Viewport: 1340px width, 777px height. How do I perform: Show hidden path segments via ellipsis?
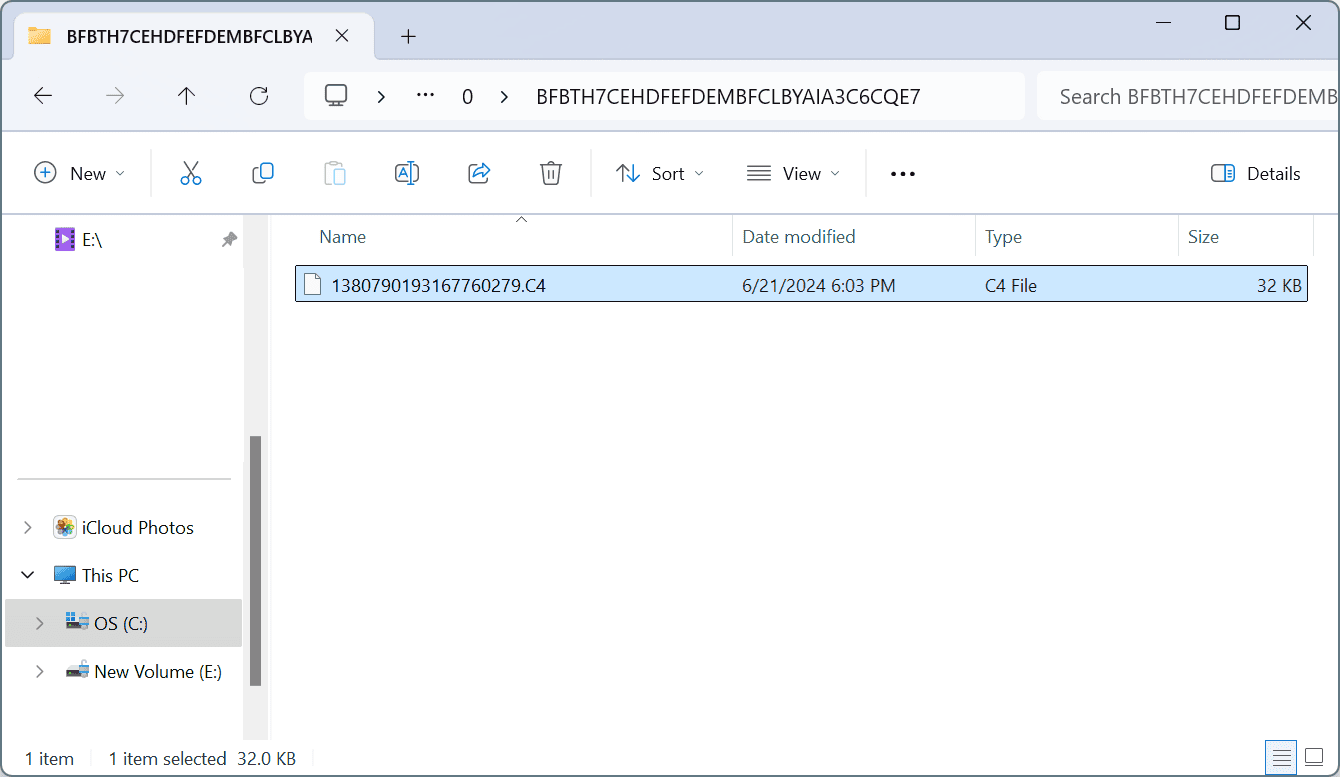(x=426, y=96)
